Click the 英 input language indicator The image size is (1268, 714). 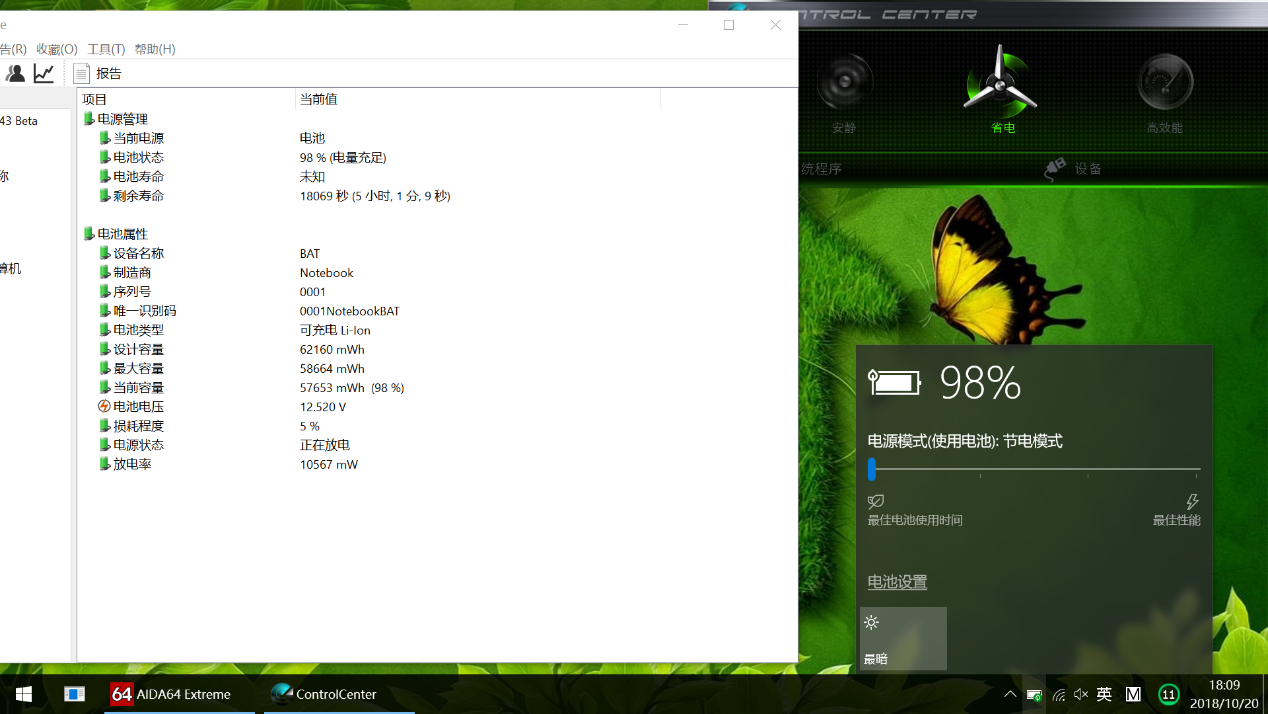pos(1104,694)
